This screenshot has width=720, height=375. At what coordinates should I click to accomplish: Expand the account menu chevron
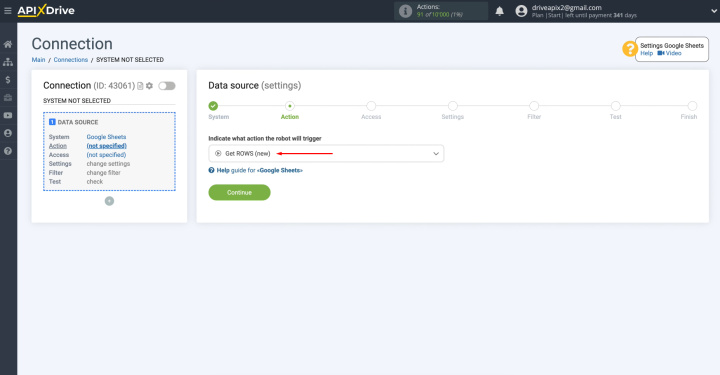pyautogui.click(x=714, y=11)
